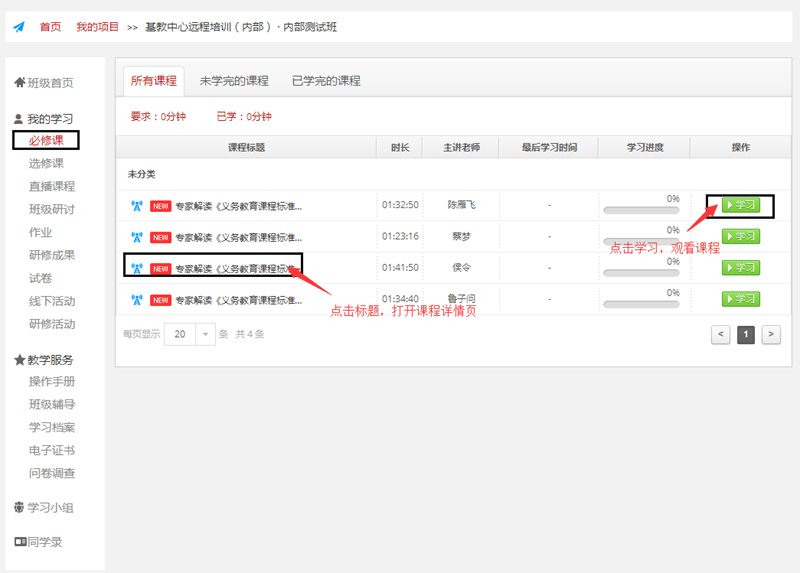This screenshot has height=573, width=800.
Task: Click the 课程标题 column header
Action: (x=246, y=147)
